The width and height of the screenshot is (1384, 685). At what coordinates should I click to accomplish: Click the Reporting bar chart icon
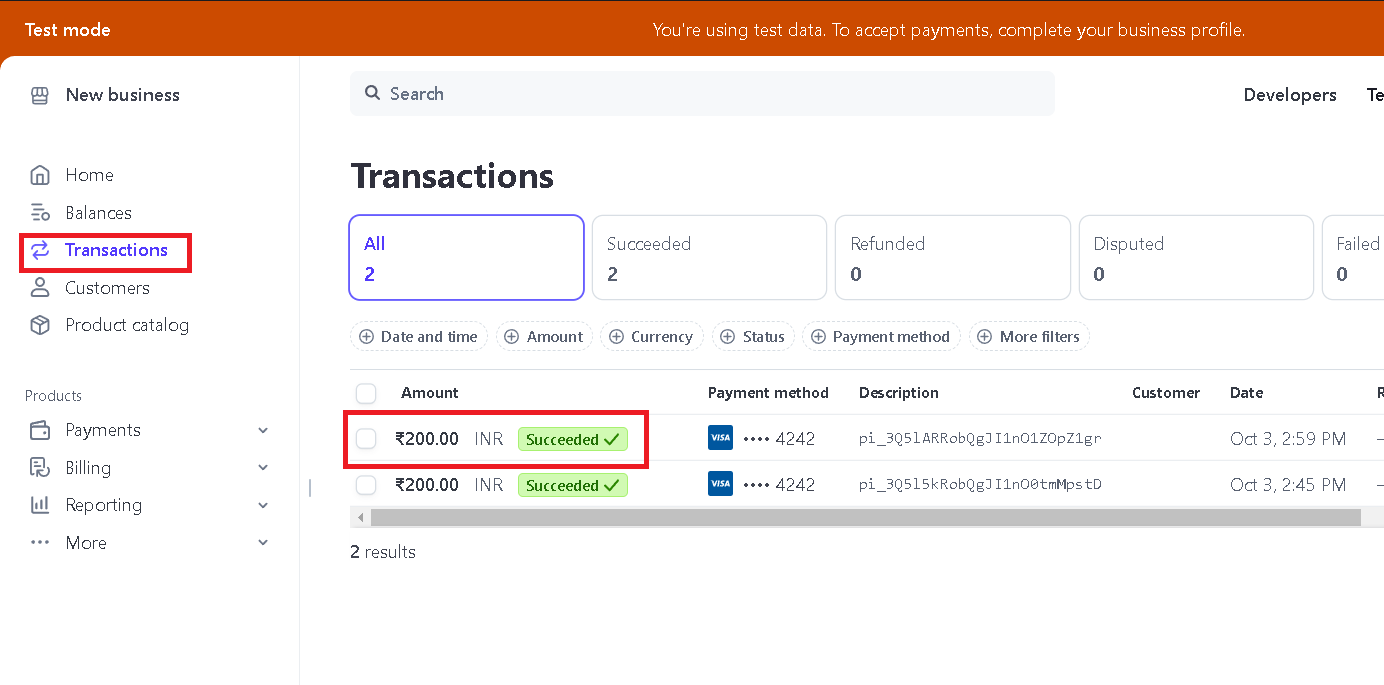[x=40, y=505]
